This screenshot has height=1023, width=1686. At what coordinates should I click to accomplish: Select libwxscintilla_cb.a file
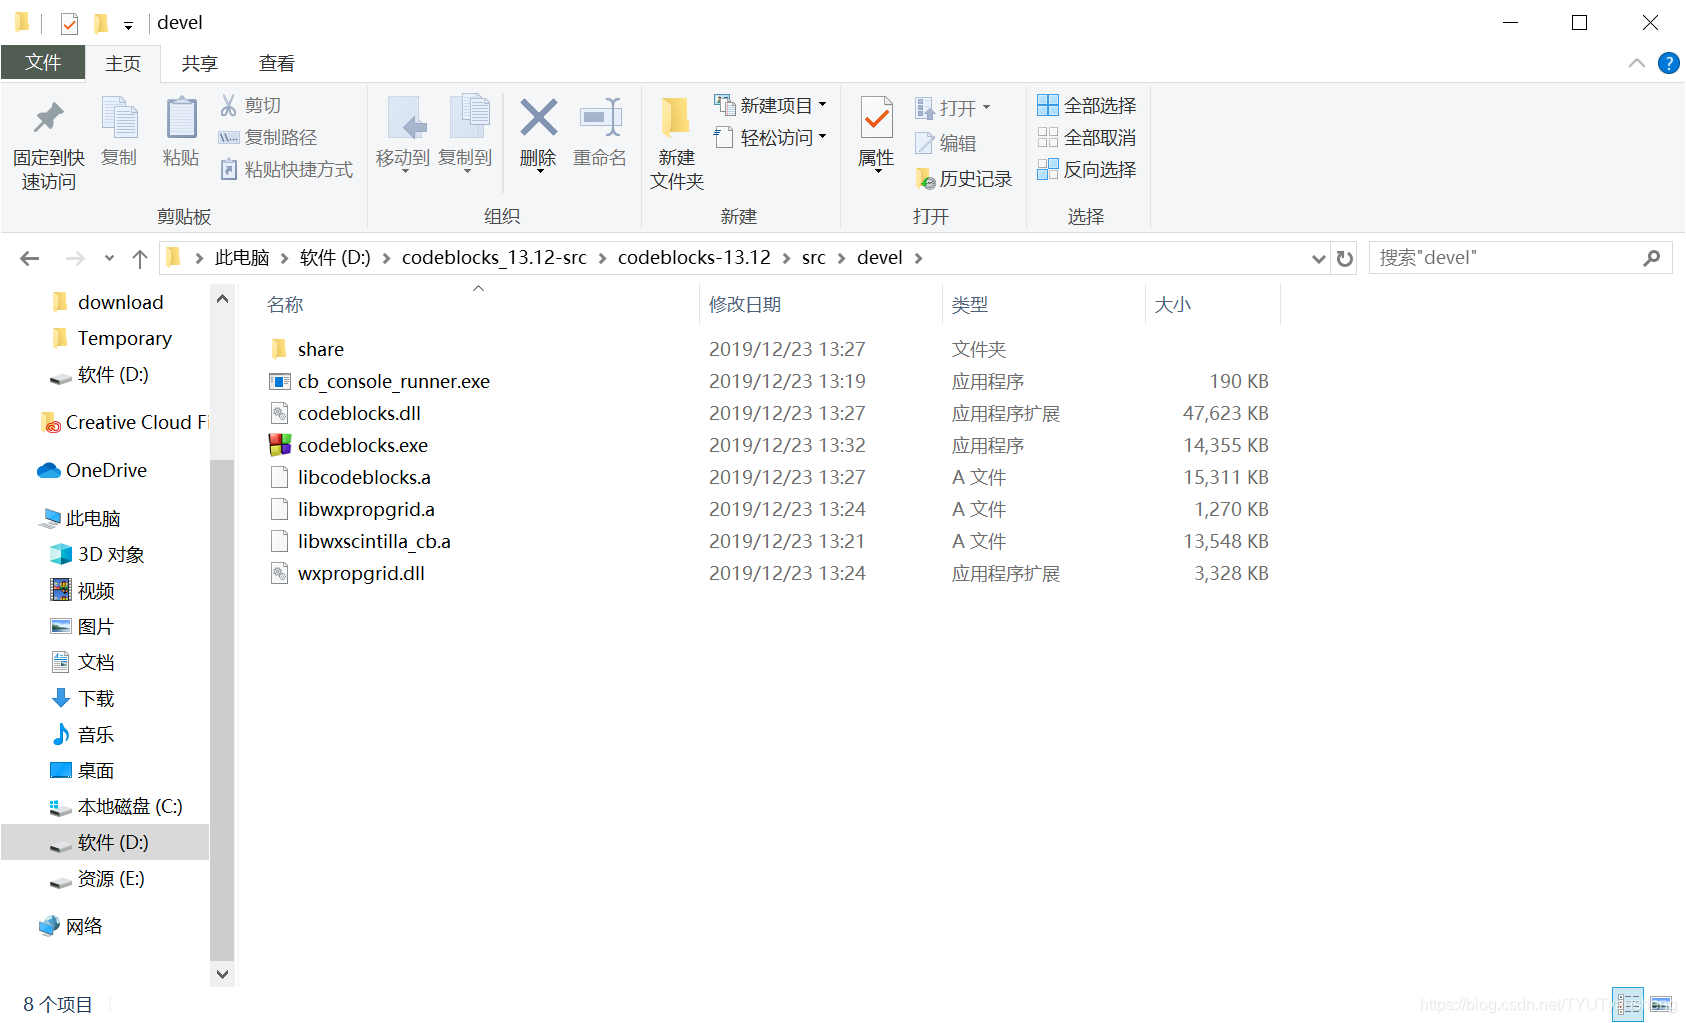(374, 541)
